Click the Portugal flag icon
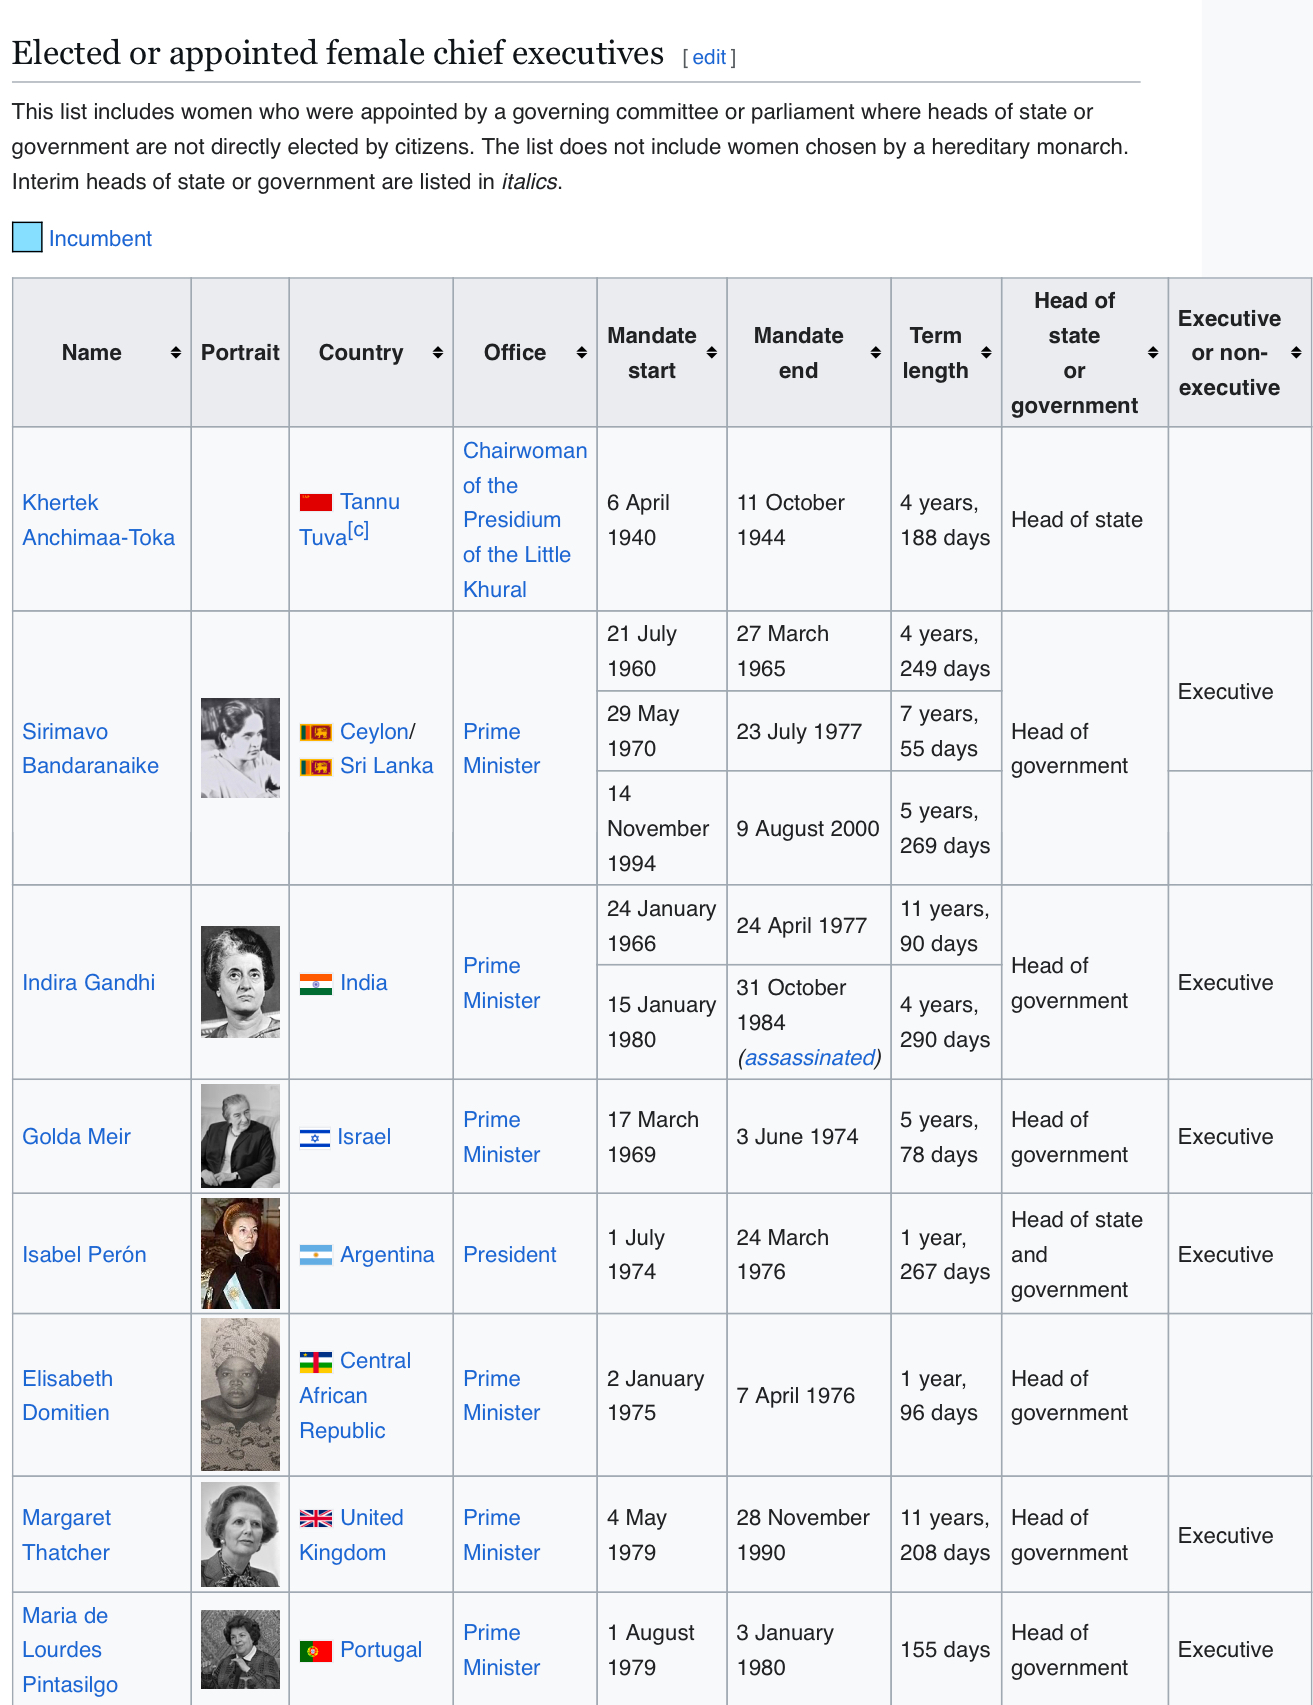 316,1650
